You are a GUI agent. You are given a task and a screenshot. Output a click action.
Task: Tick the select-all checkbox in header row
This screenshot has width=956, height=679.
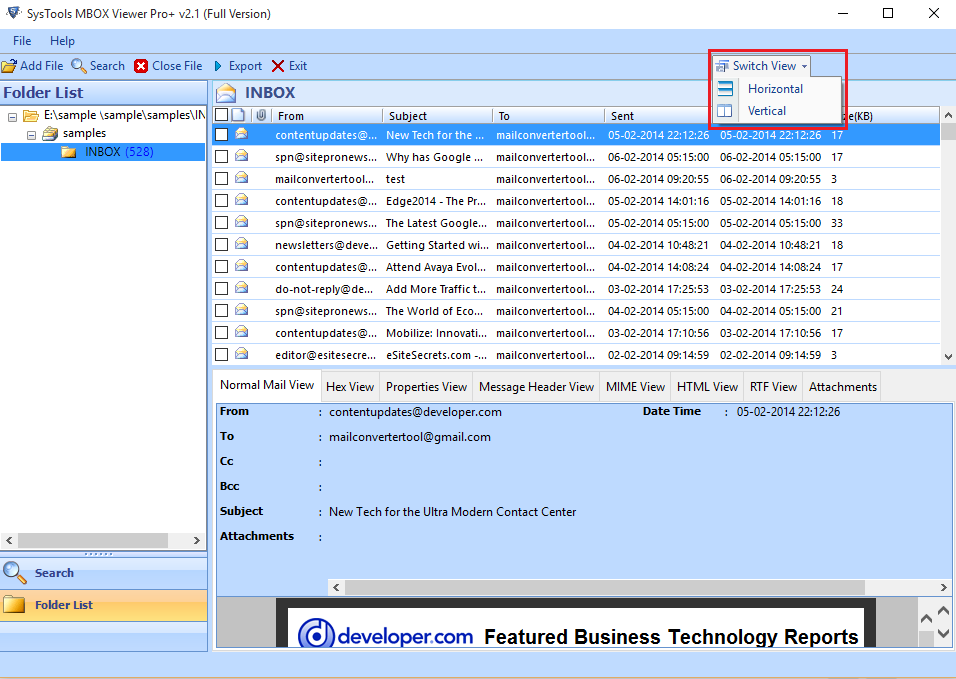click(x=222, y=115)
